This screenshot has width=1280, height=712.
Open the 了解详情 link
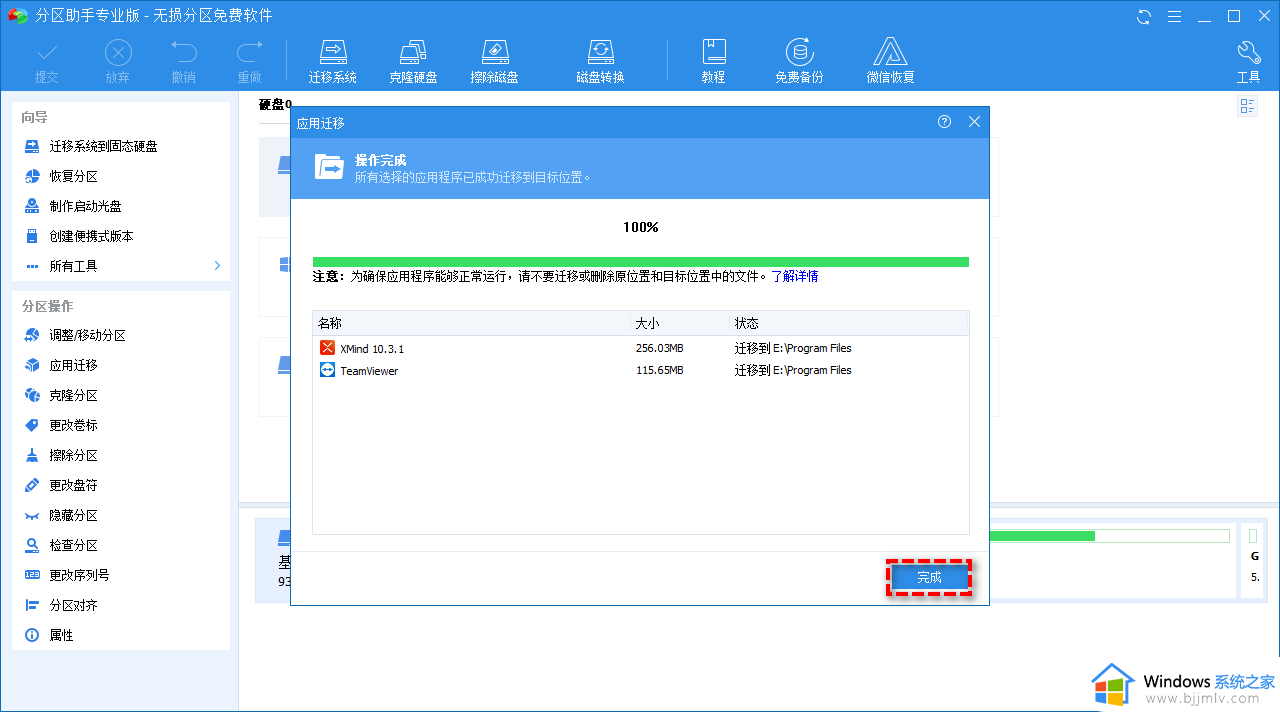[x=794, y=276]
